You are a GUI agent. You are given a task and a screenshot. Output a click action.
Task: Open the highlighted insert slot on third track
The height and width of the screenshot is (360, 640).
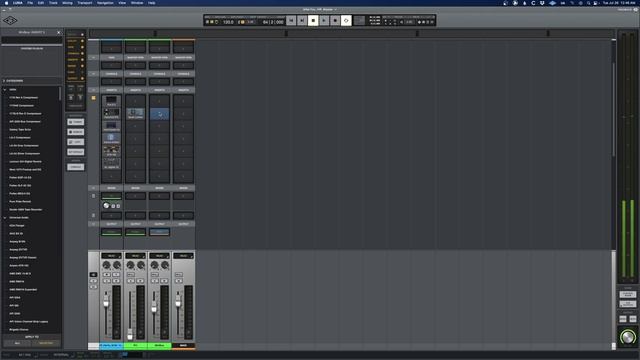pos(160,113)
